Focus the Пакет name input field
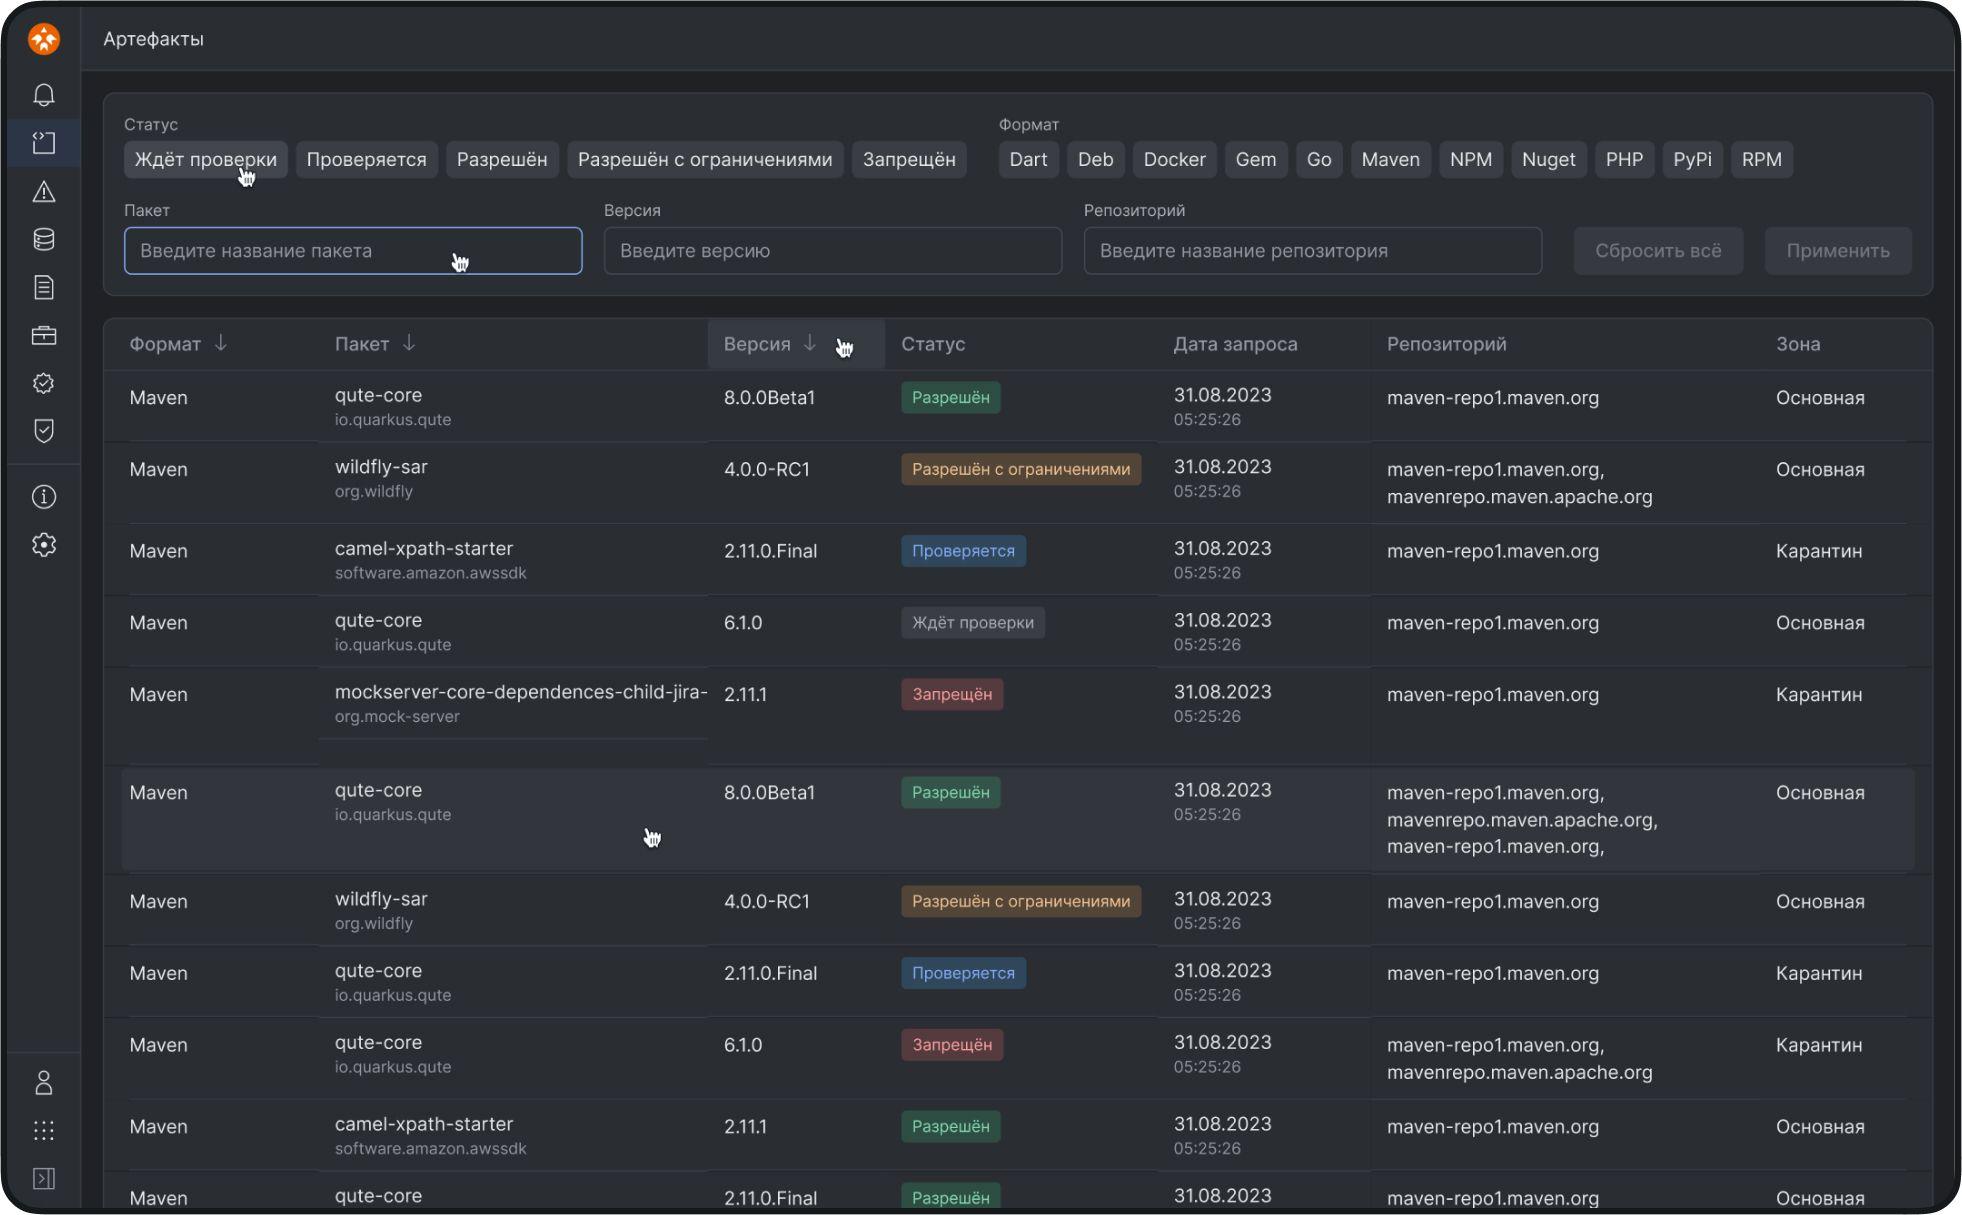 pyautogui.click(x=353, y=251)
